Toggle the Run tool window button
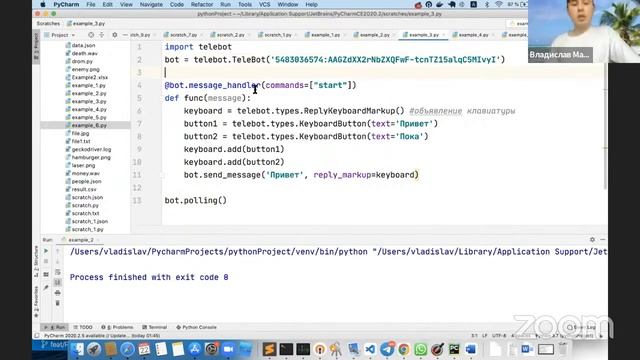 point(55,327)
